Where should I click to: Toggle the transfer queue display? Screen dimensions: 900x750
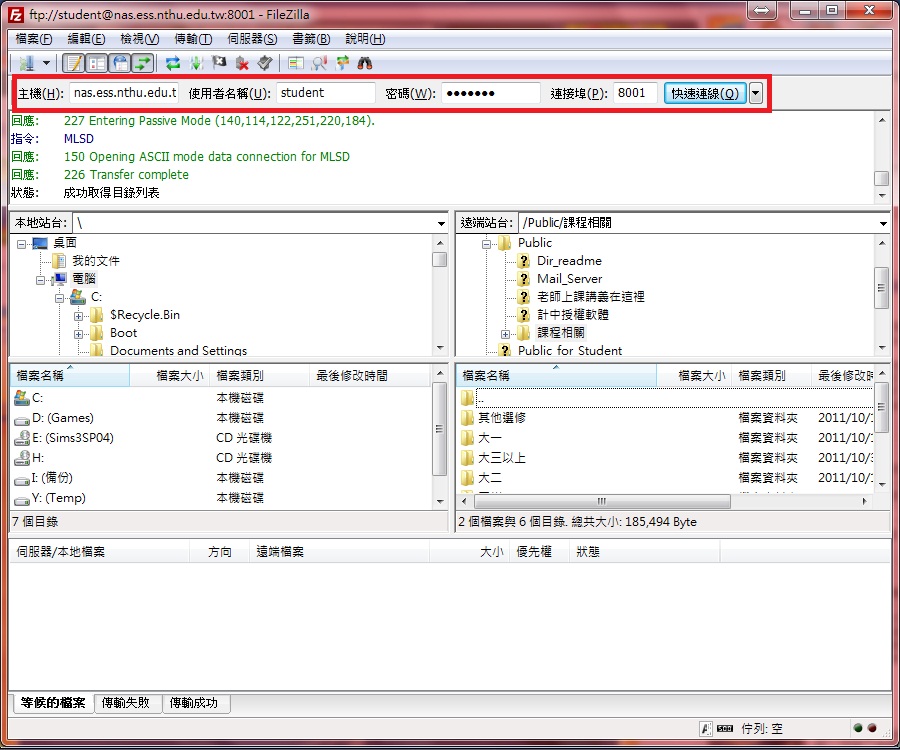143,63
